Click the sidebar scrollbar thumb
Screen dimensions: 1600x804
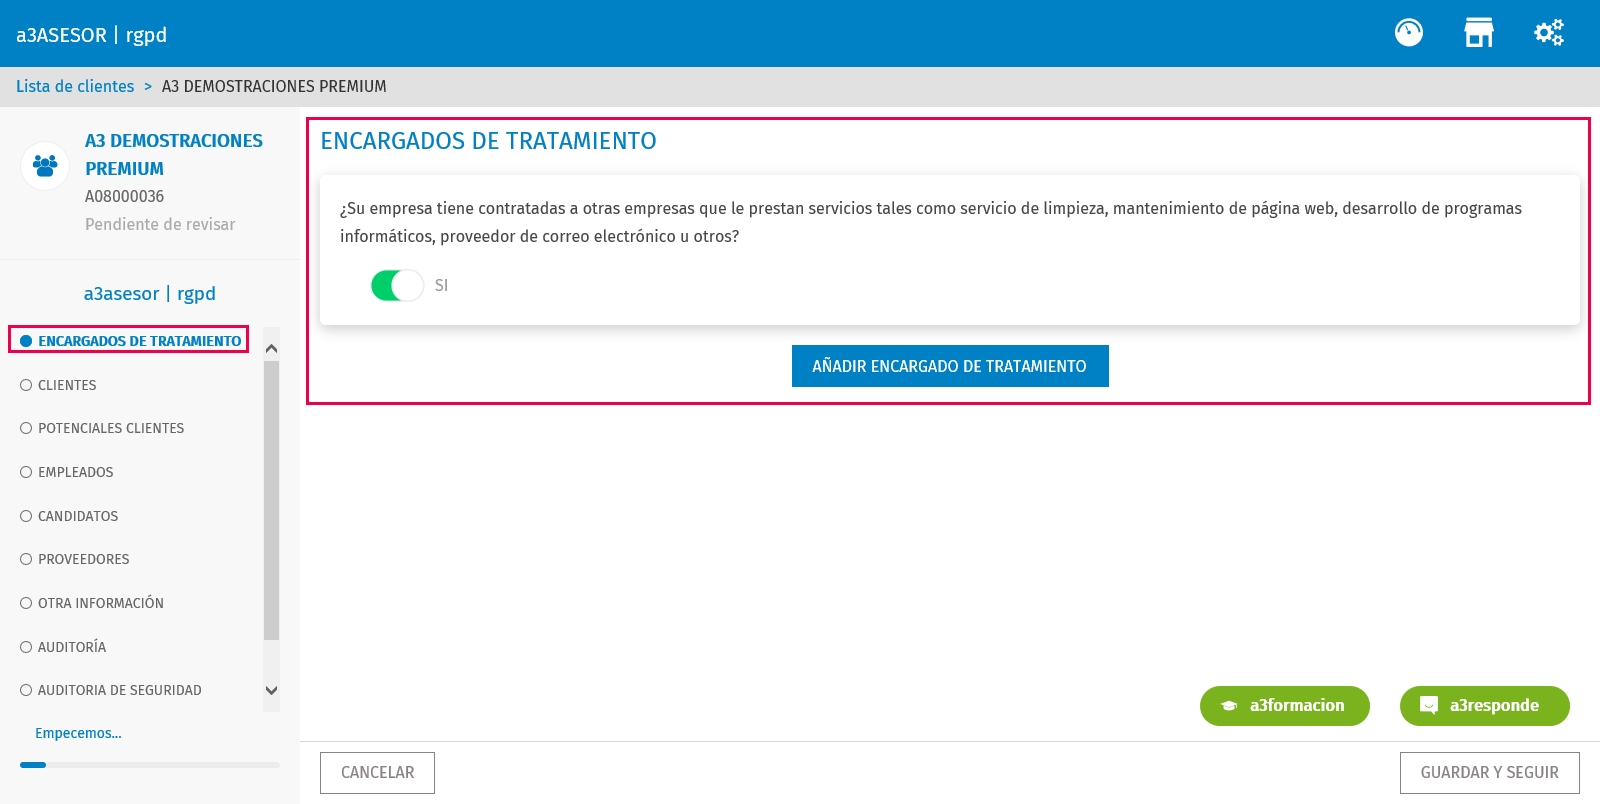pyautogui.click(x=271, y=500)
